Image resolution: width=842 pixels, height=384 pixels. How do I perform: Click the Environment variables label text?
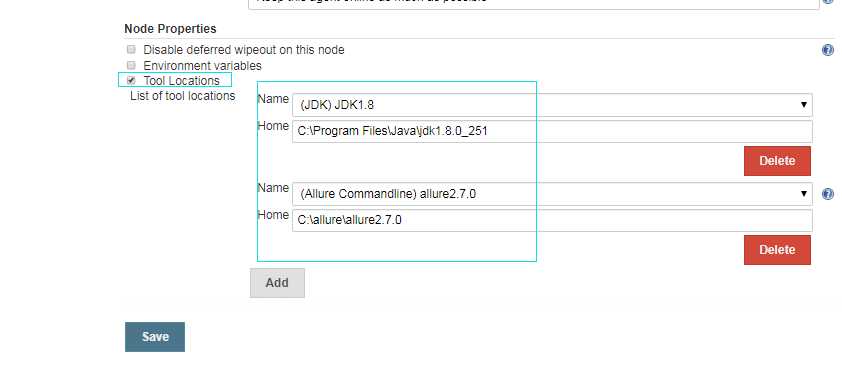click(202, 66)
